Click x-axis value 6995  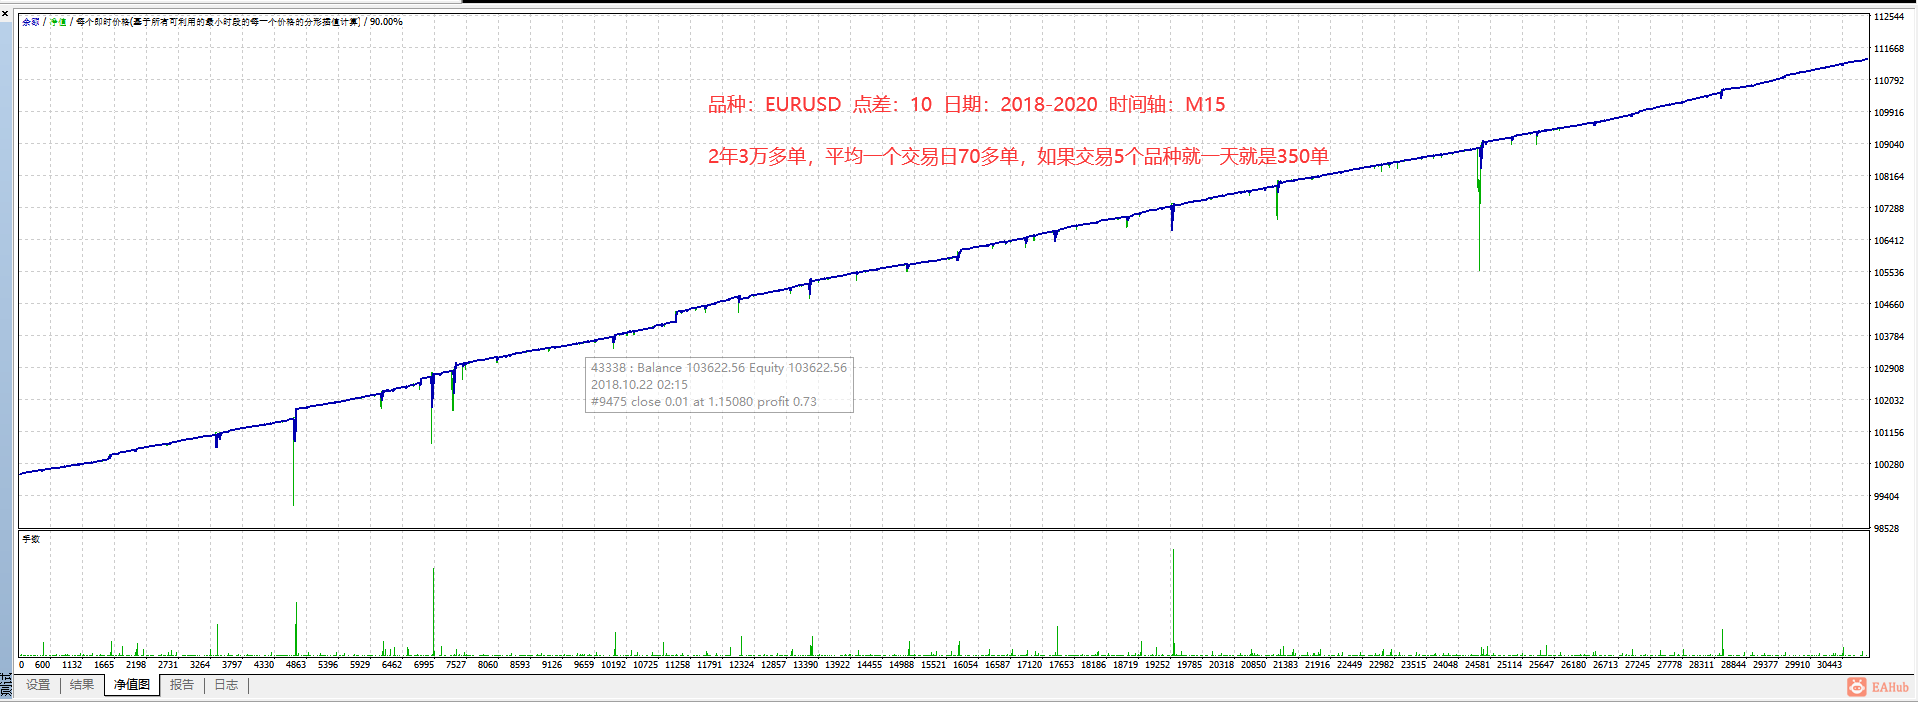click(424, 665)
